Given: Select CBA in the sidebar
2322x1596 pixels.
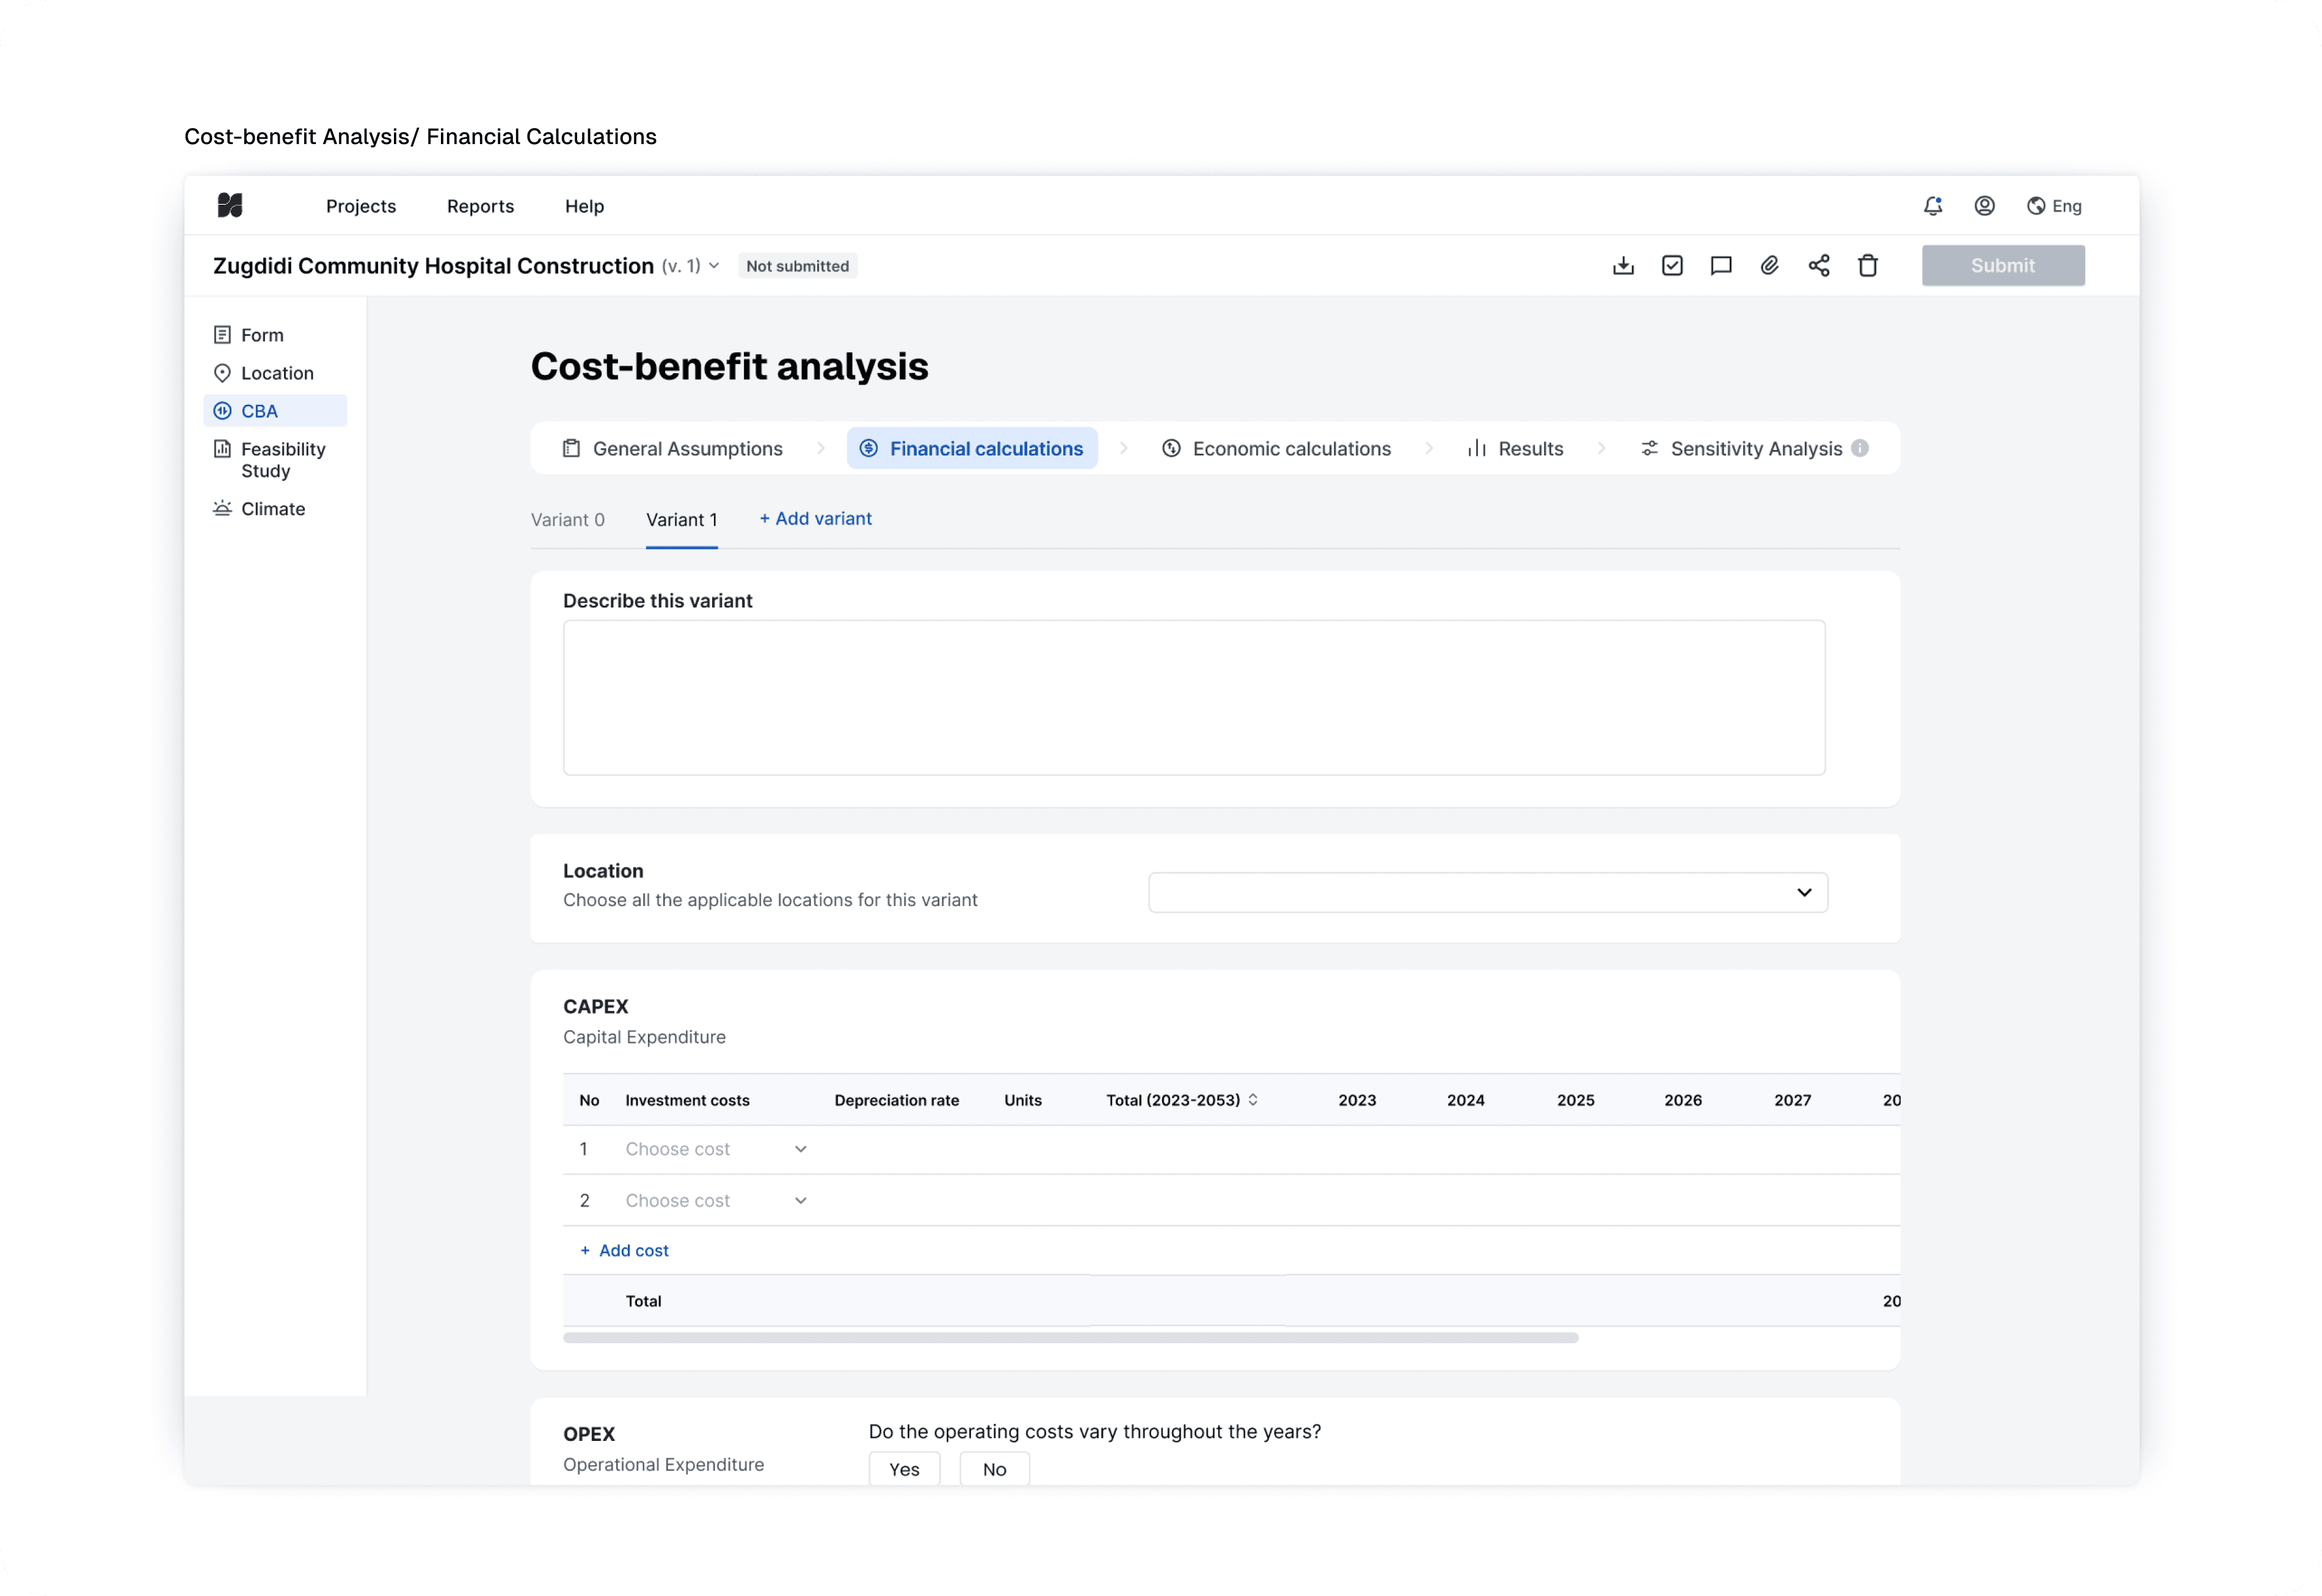Looking at the screenshot, I should 275,411.
